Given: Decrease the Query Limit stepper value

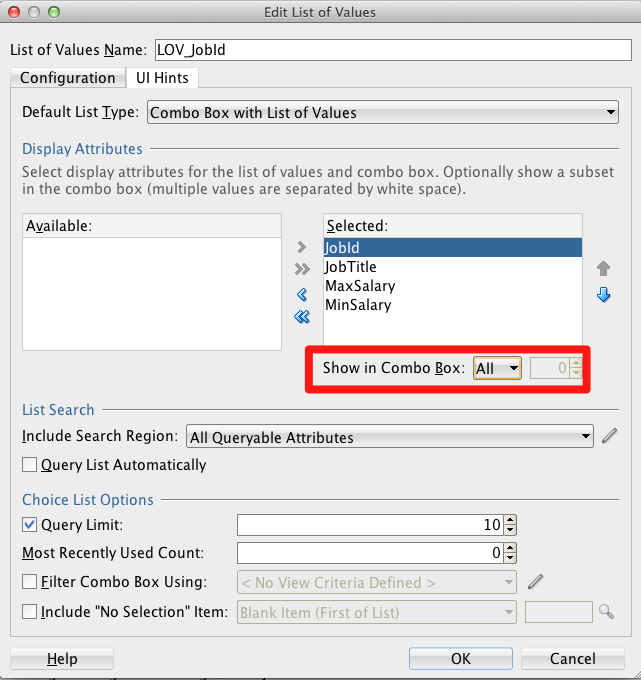Looking at the screenshot, I should (510, 530).
